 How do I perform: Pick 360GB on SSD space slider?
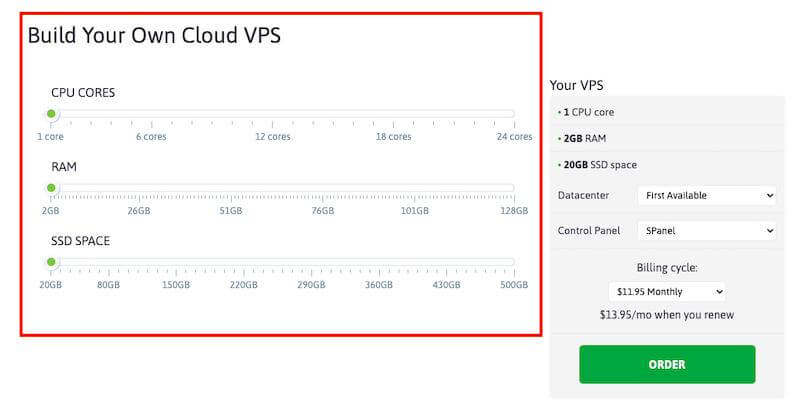click(x=378, y=262)
